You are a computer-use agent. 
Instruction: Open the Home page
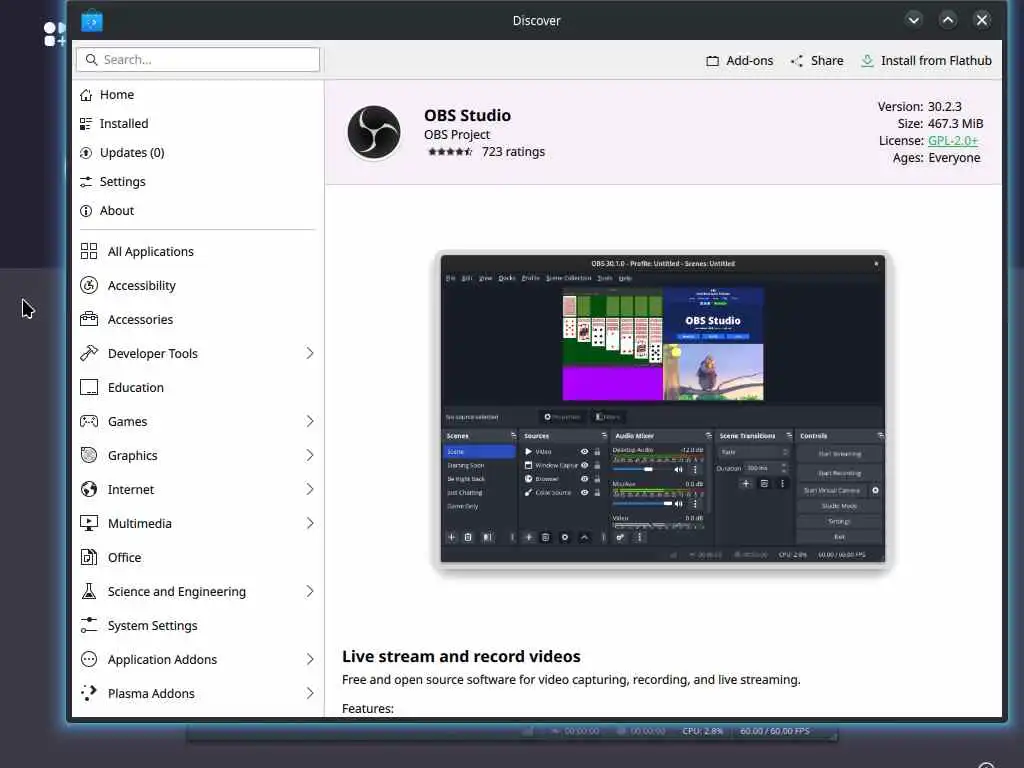click(x=198, y=95)
